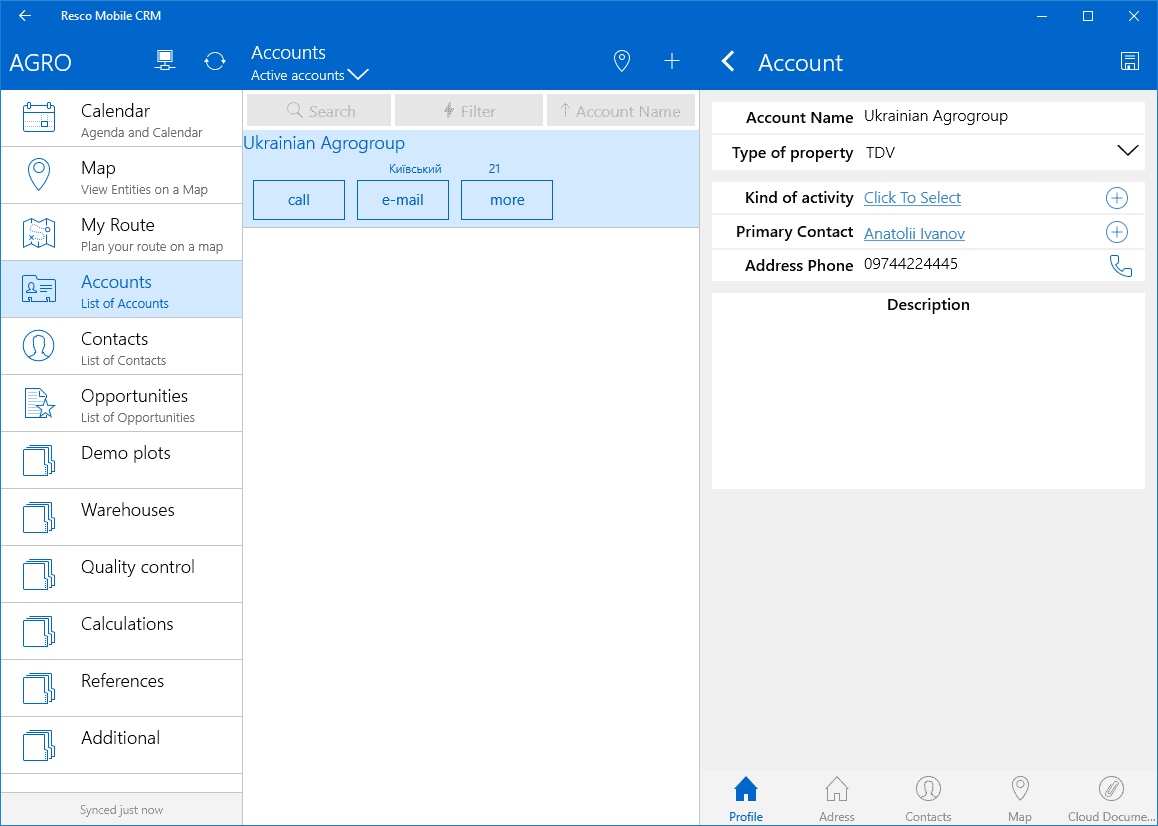Switch to the Cloud Documents tab
The height and width of the screenshot is (826, 1158).
(1111, 799)
